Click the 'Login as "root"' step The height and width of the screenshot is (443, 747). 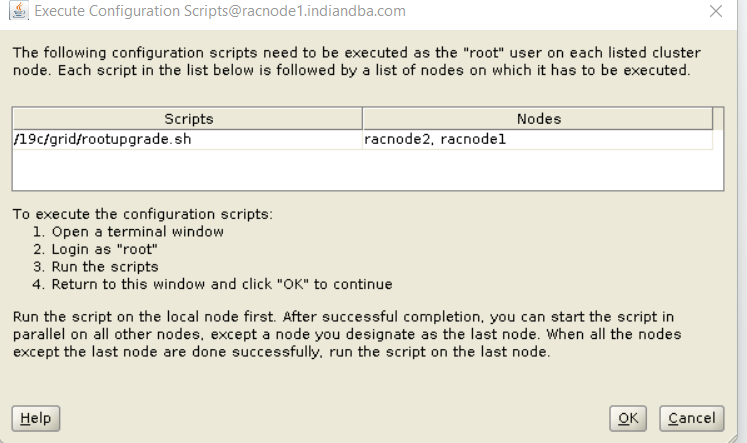95,249
